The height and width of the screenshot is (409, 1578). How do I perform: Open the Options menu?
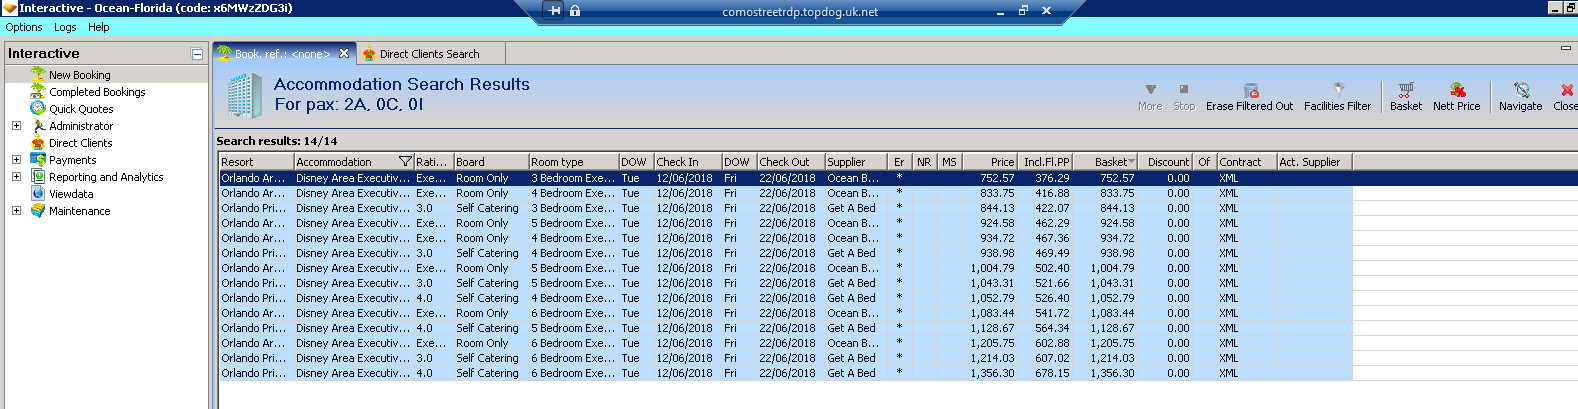[x=24, y=27]
